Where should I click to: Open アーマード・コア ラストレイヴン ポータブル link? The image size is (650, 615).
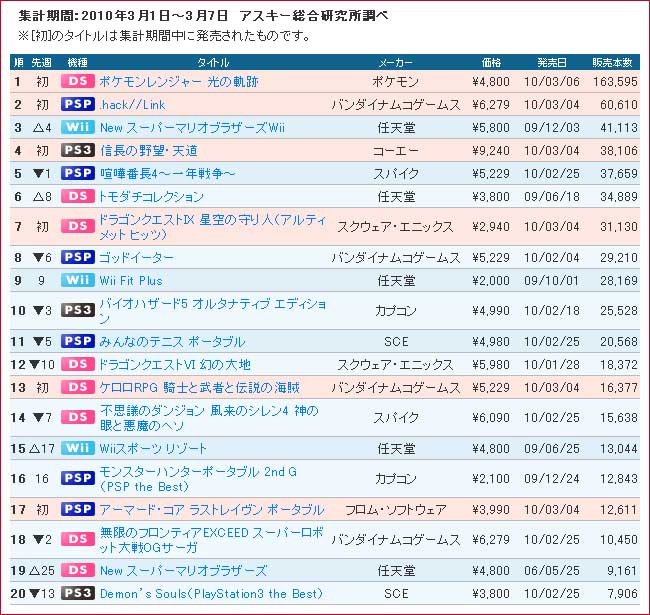tap(211, 509)
